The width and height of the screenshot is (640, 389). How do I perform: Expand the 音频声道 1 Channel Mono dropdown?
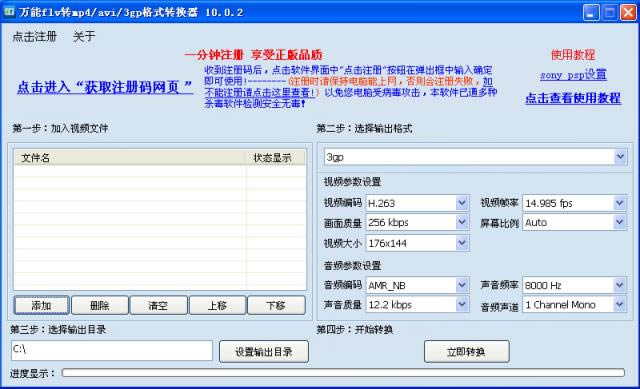619,305
